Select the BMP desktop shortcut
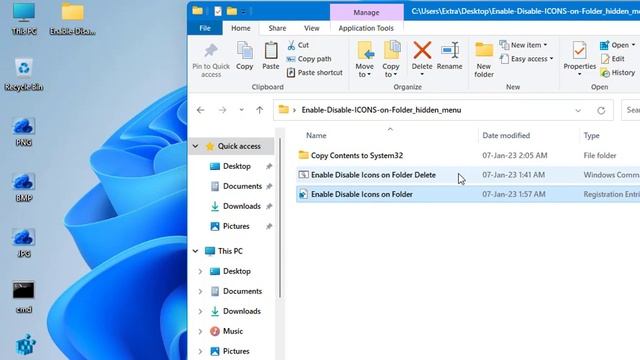The height and width of the screenshot is (360, 640). coord(23,187)
